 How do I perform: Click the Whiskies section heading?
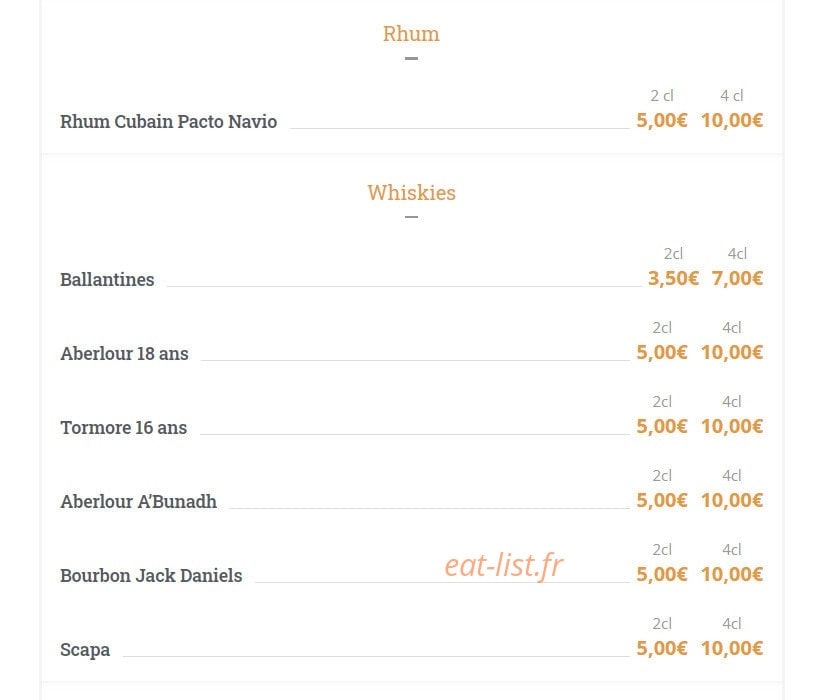coord(411,193)
